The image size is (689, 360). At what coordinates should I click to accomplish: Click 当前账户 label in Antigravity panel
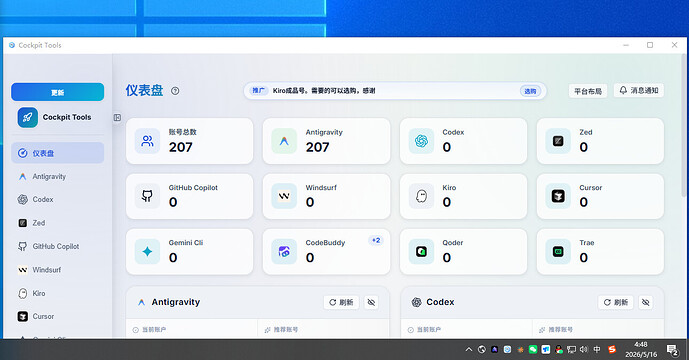click(x=154, y=330)
